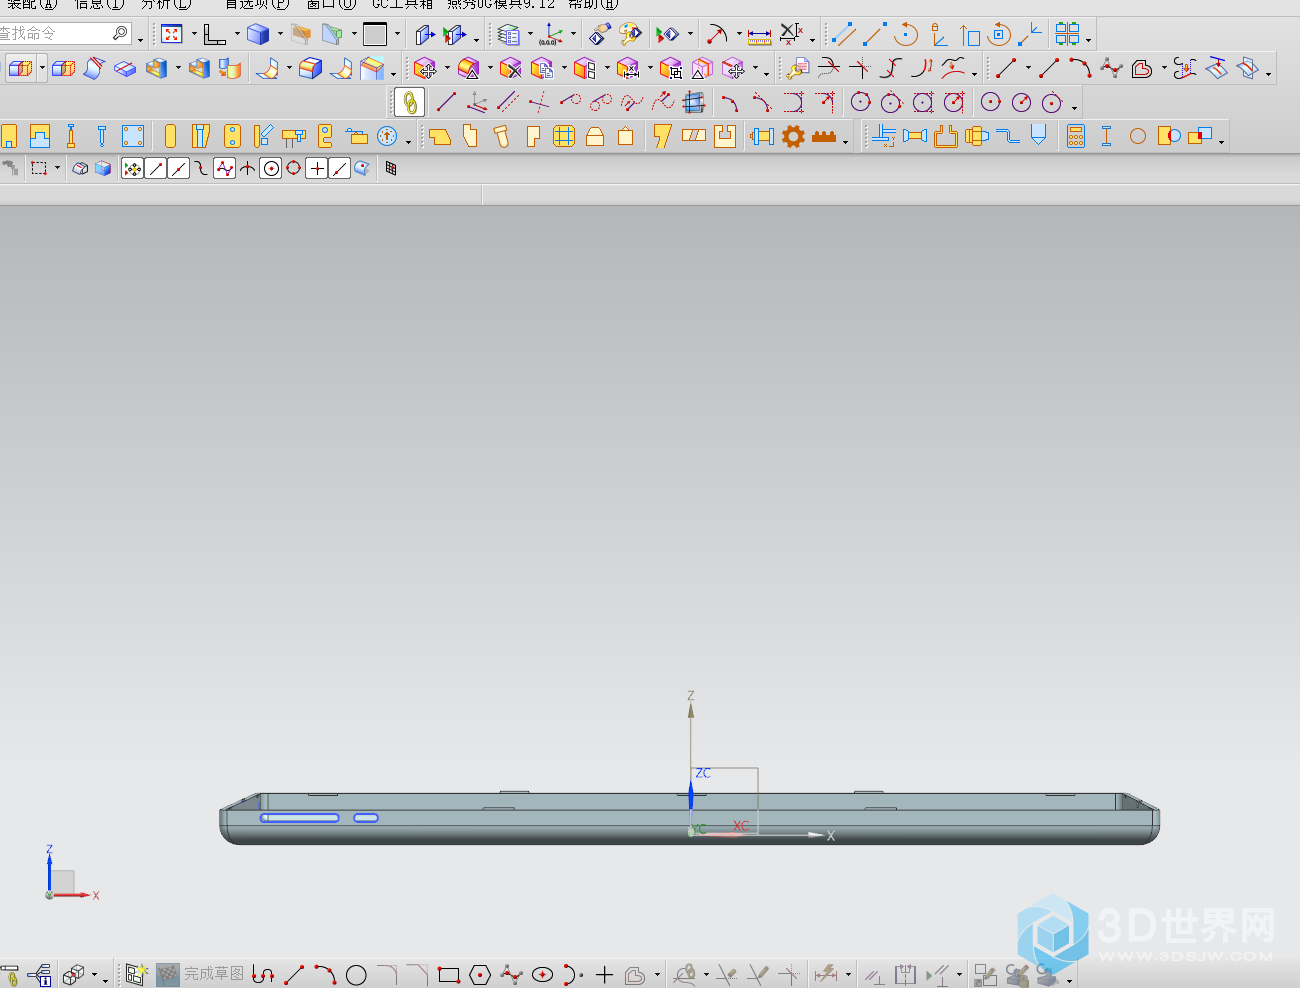Toggle the Point on Curve snap option
Viewport: 1300px width, 988px height.
(339, 169)
